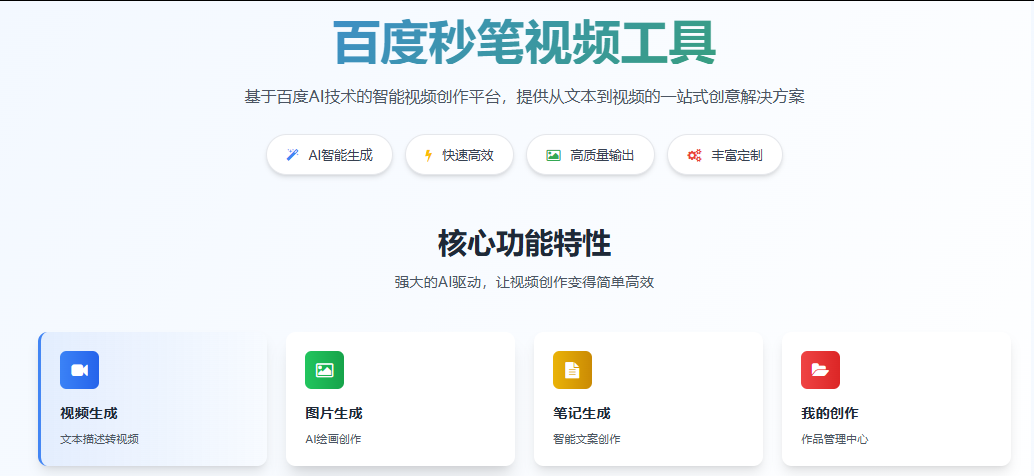
Task: Click the magic wand icon in AI智能生成
Action: [x=292, y=155]
